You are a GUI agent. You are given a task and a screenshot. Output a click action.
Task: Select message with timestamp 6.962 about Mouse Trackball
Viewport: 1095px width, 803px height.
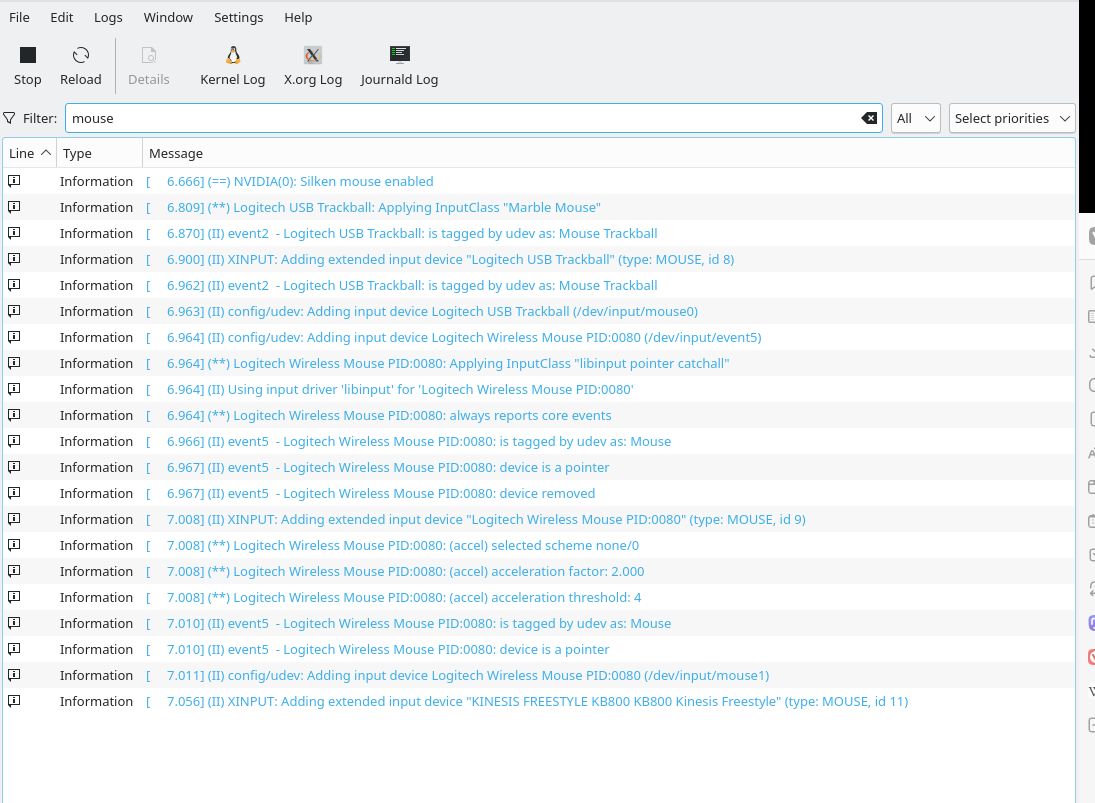402,286
